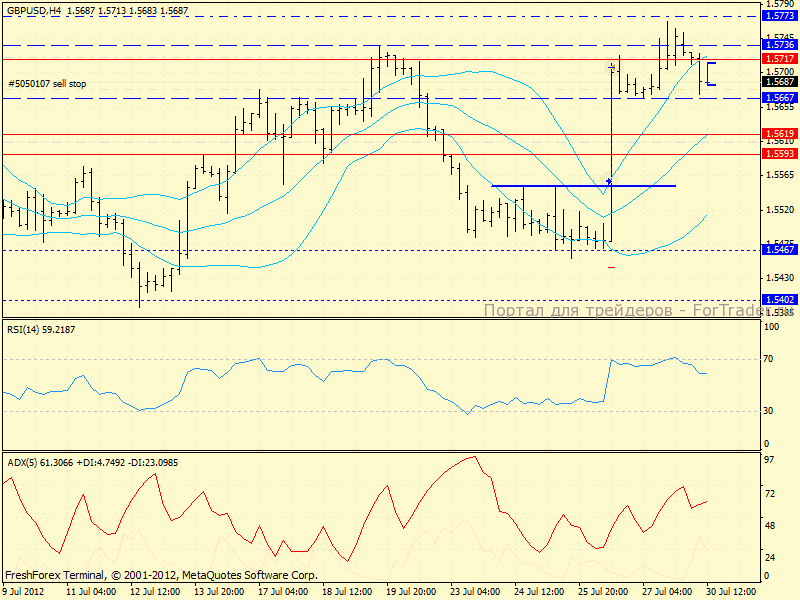800x600 pixels.
Task: Click the blue 1.5467 support label
Action: point(779,250)
